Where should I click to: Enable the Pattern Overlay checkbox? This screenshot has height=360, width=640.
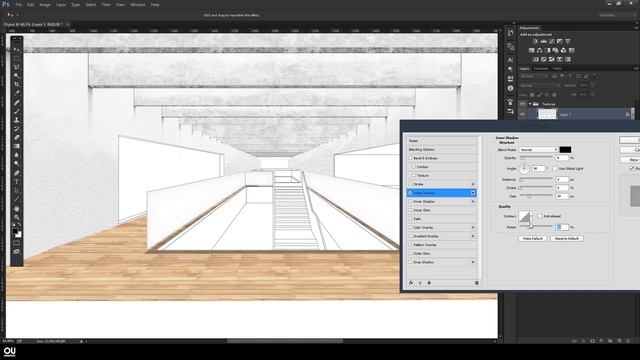click(x=410, y=245)
